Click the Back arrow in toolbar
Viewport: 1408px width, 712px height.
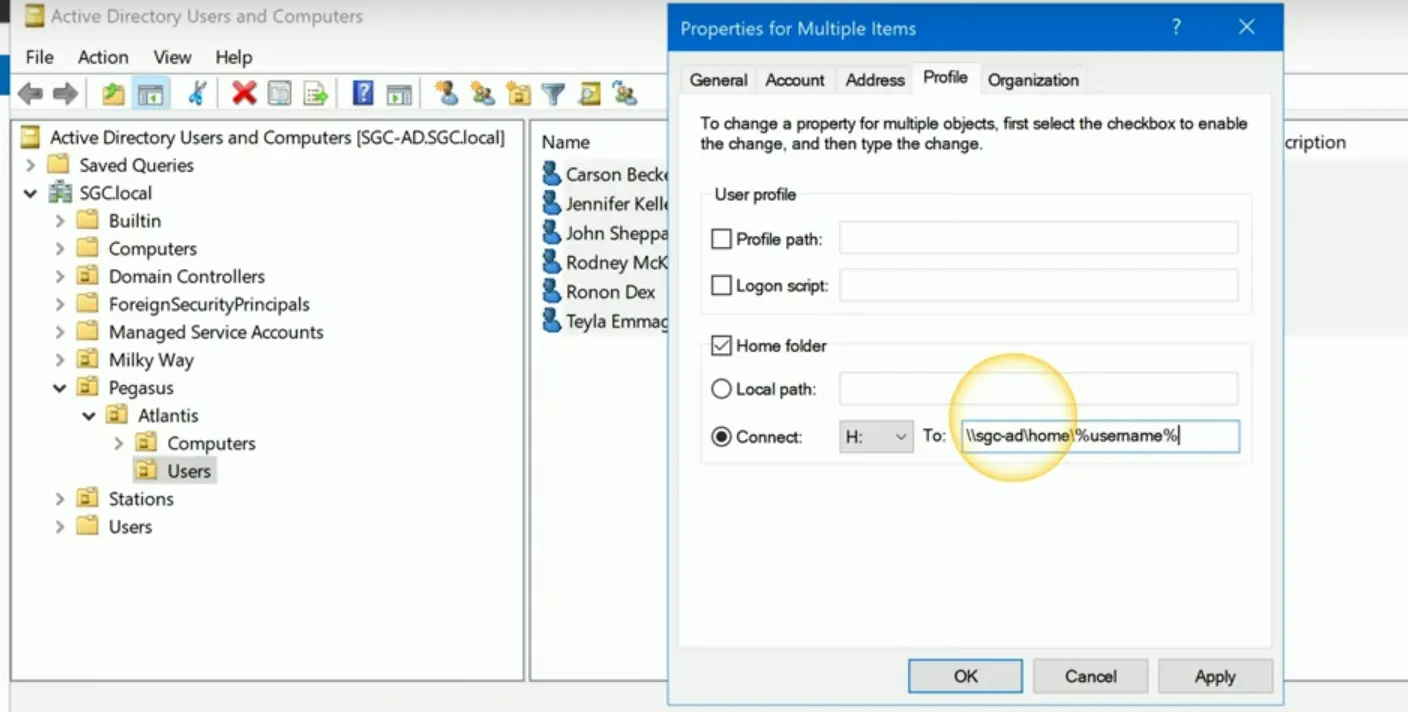pos(30,94)
